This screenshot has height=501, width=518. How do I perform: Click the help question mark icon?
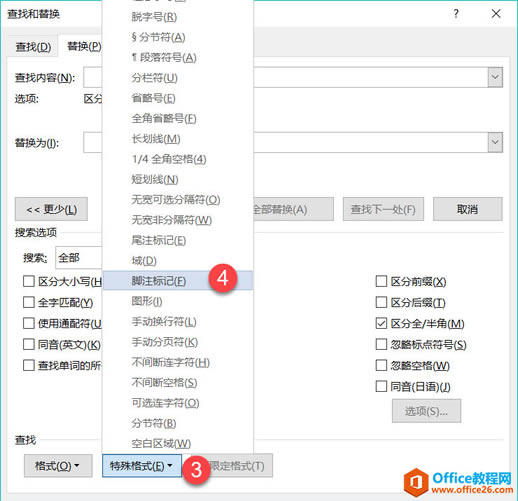pyautogui.click(x=456, y=14)
